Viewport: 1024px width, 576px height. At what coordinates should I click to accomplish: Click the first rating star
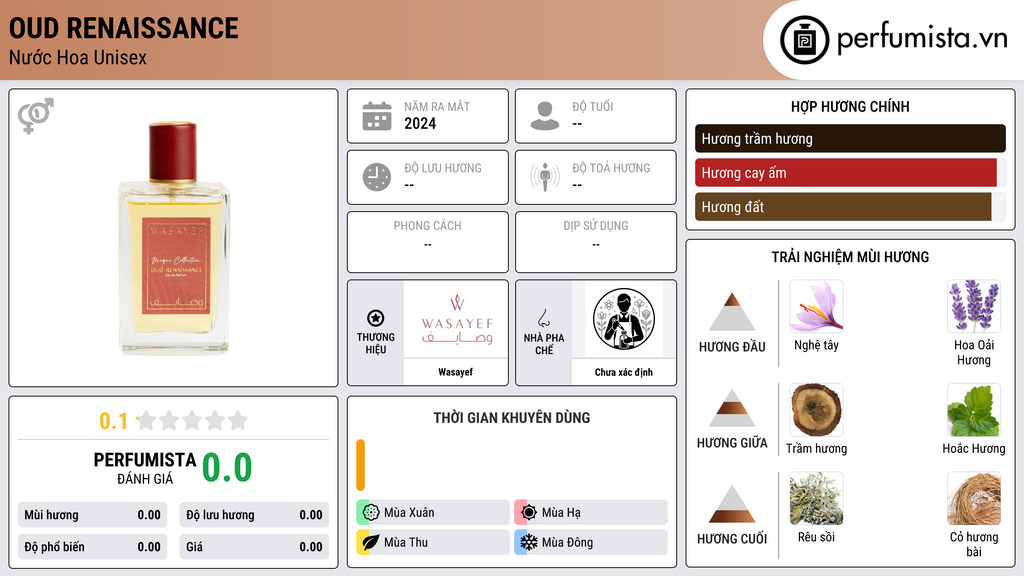tap(146, 420)
